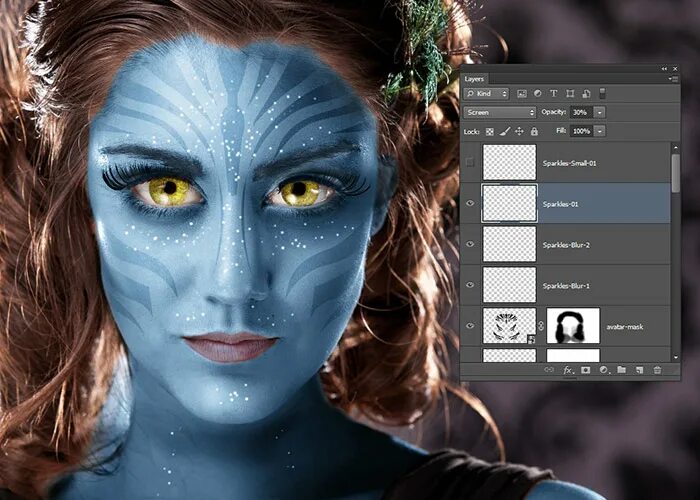Viewport: 700px width, 500px height.
Task: Lock position move icon
Action: click(519, 131)
